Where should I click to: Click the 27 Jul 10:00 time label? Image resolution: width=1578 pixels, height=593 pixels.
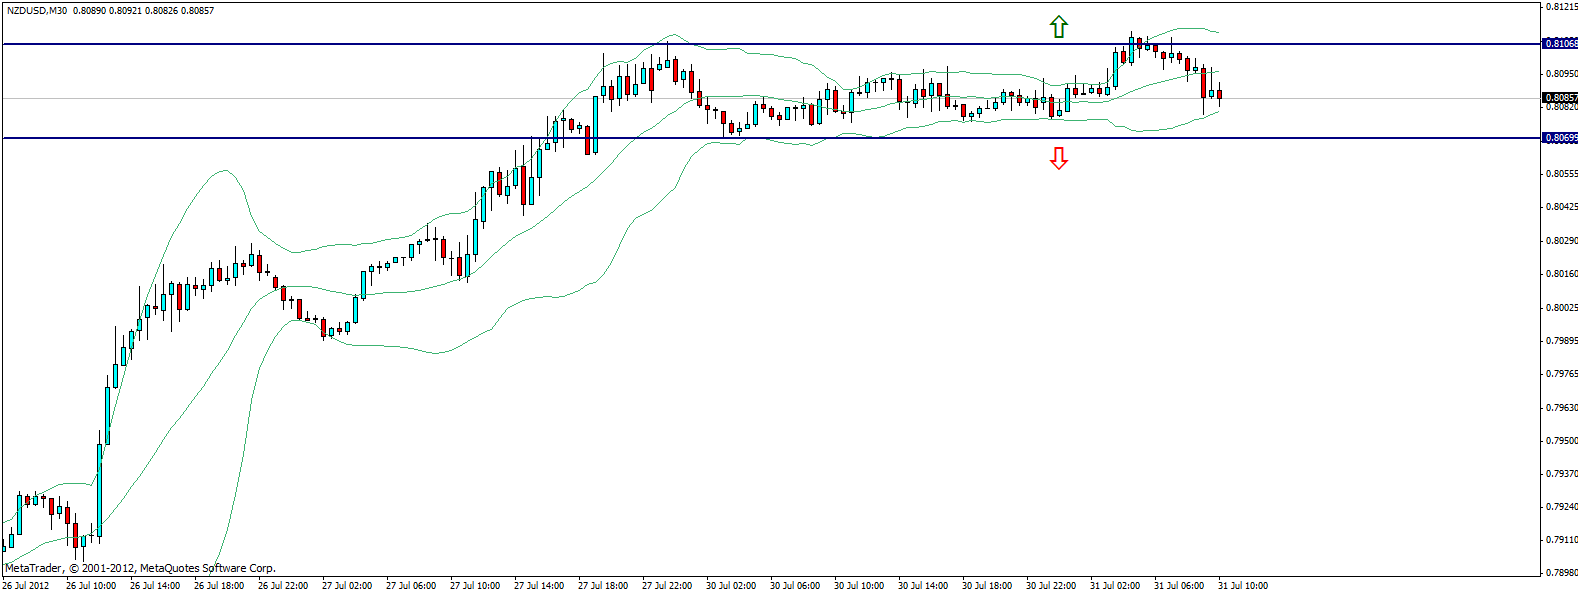[475, 586]
